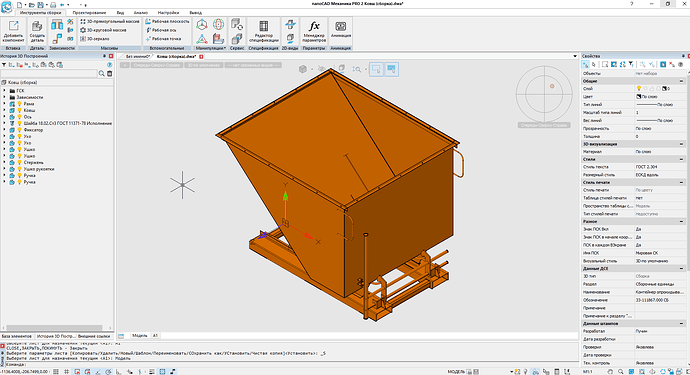Click the 3D-зеркало tool
The height and width of the screenshot is (375, 690).
point(95,39)
